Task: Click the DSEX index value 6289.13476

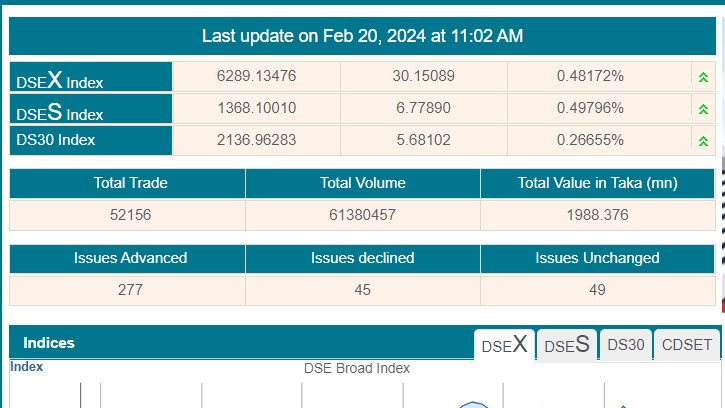Action: click(x=257, y=77)
